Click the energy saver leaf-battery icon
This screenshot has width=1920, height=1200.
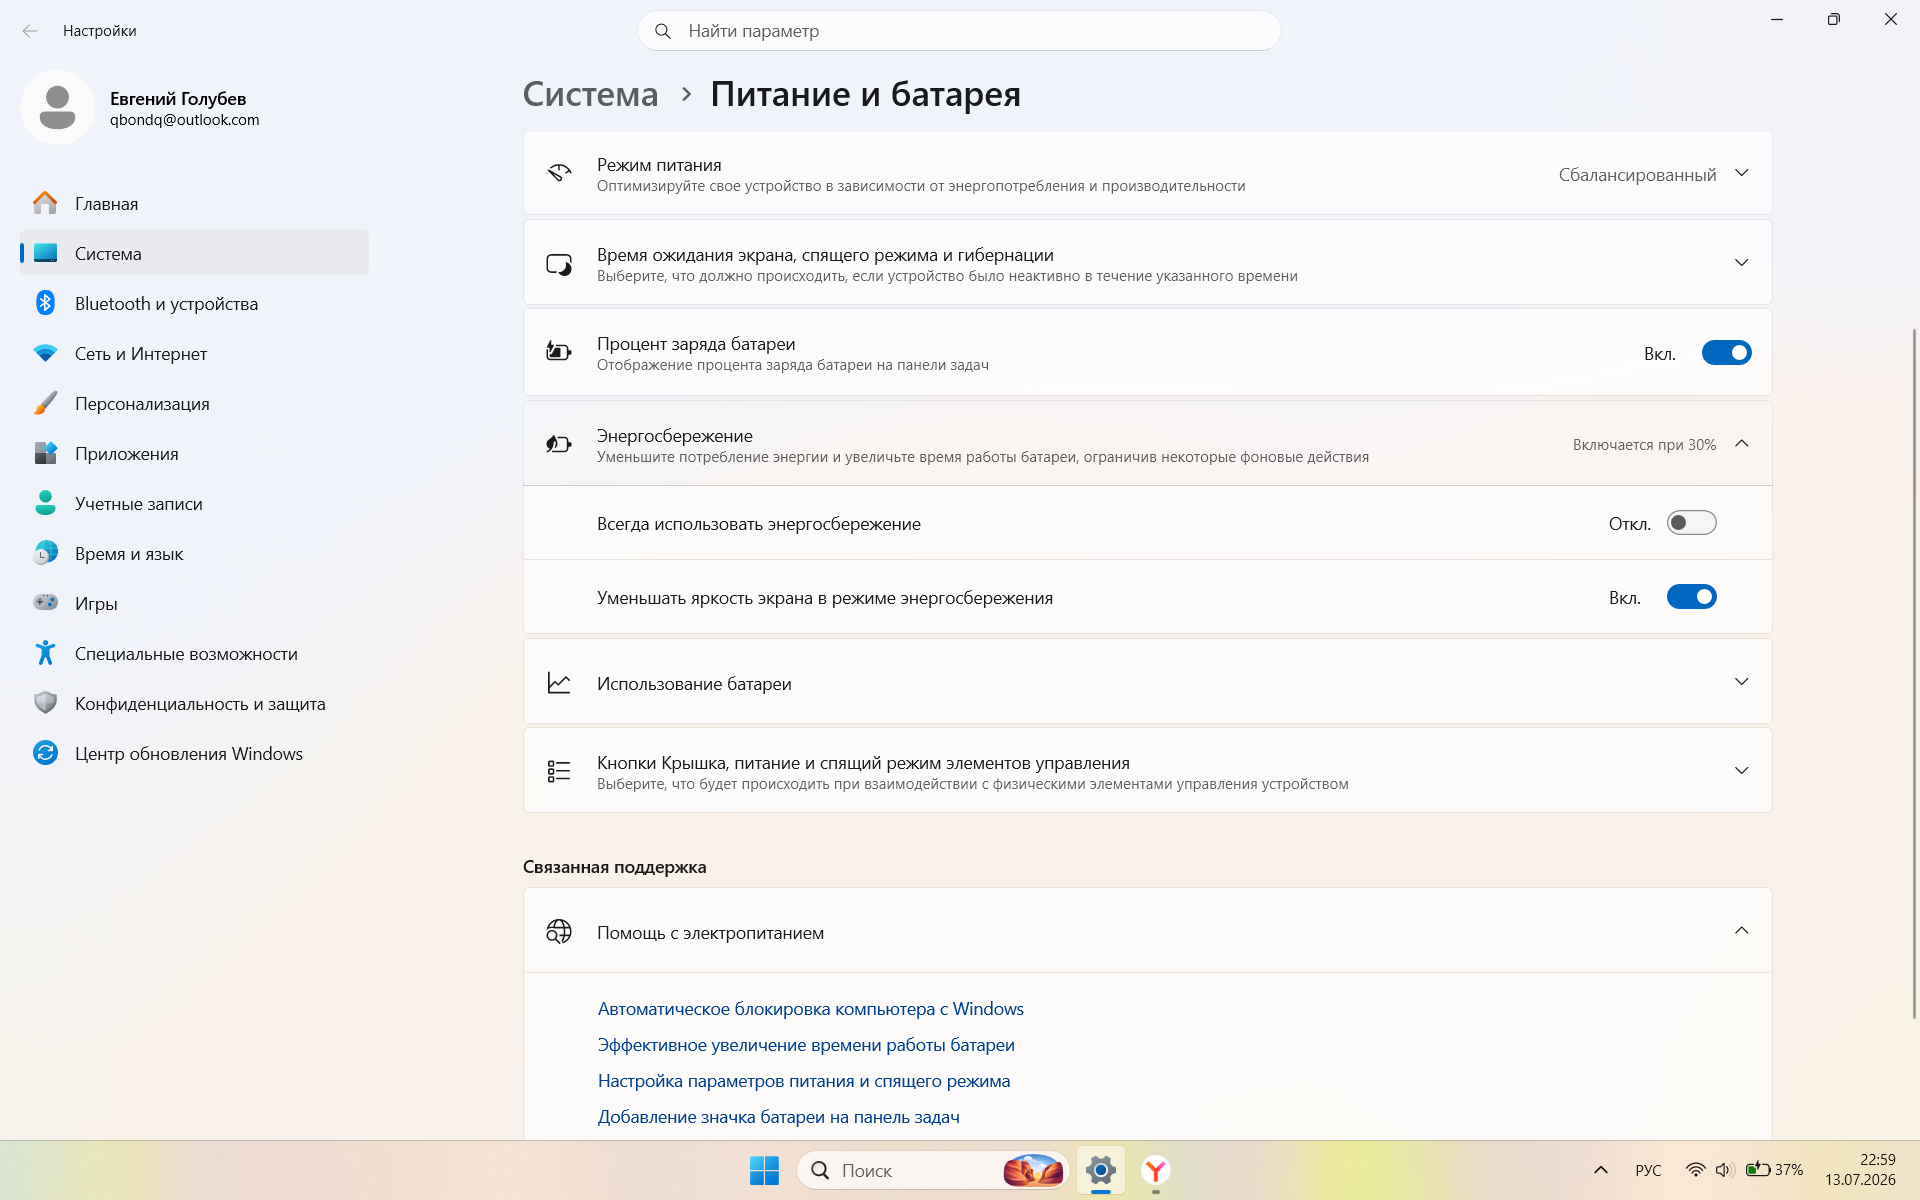[x=559, y=444]
